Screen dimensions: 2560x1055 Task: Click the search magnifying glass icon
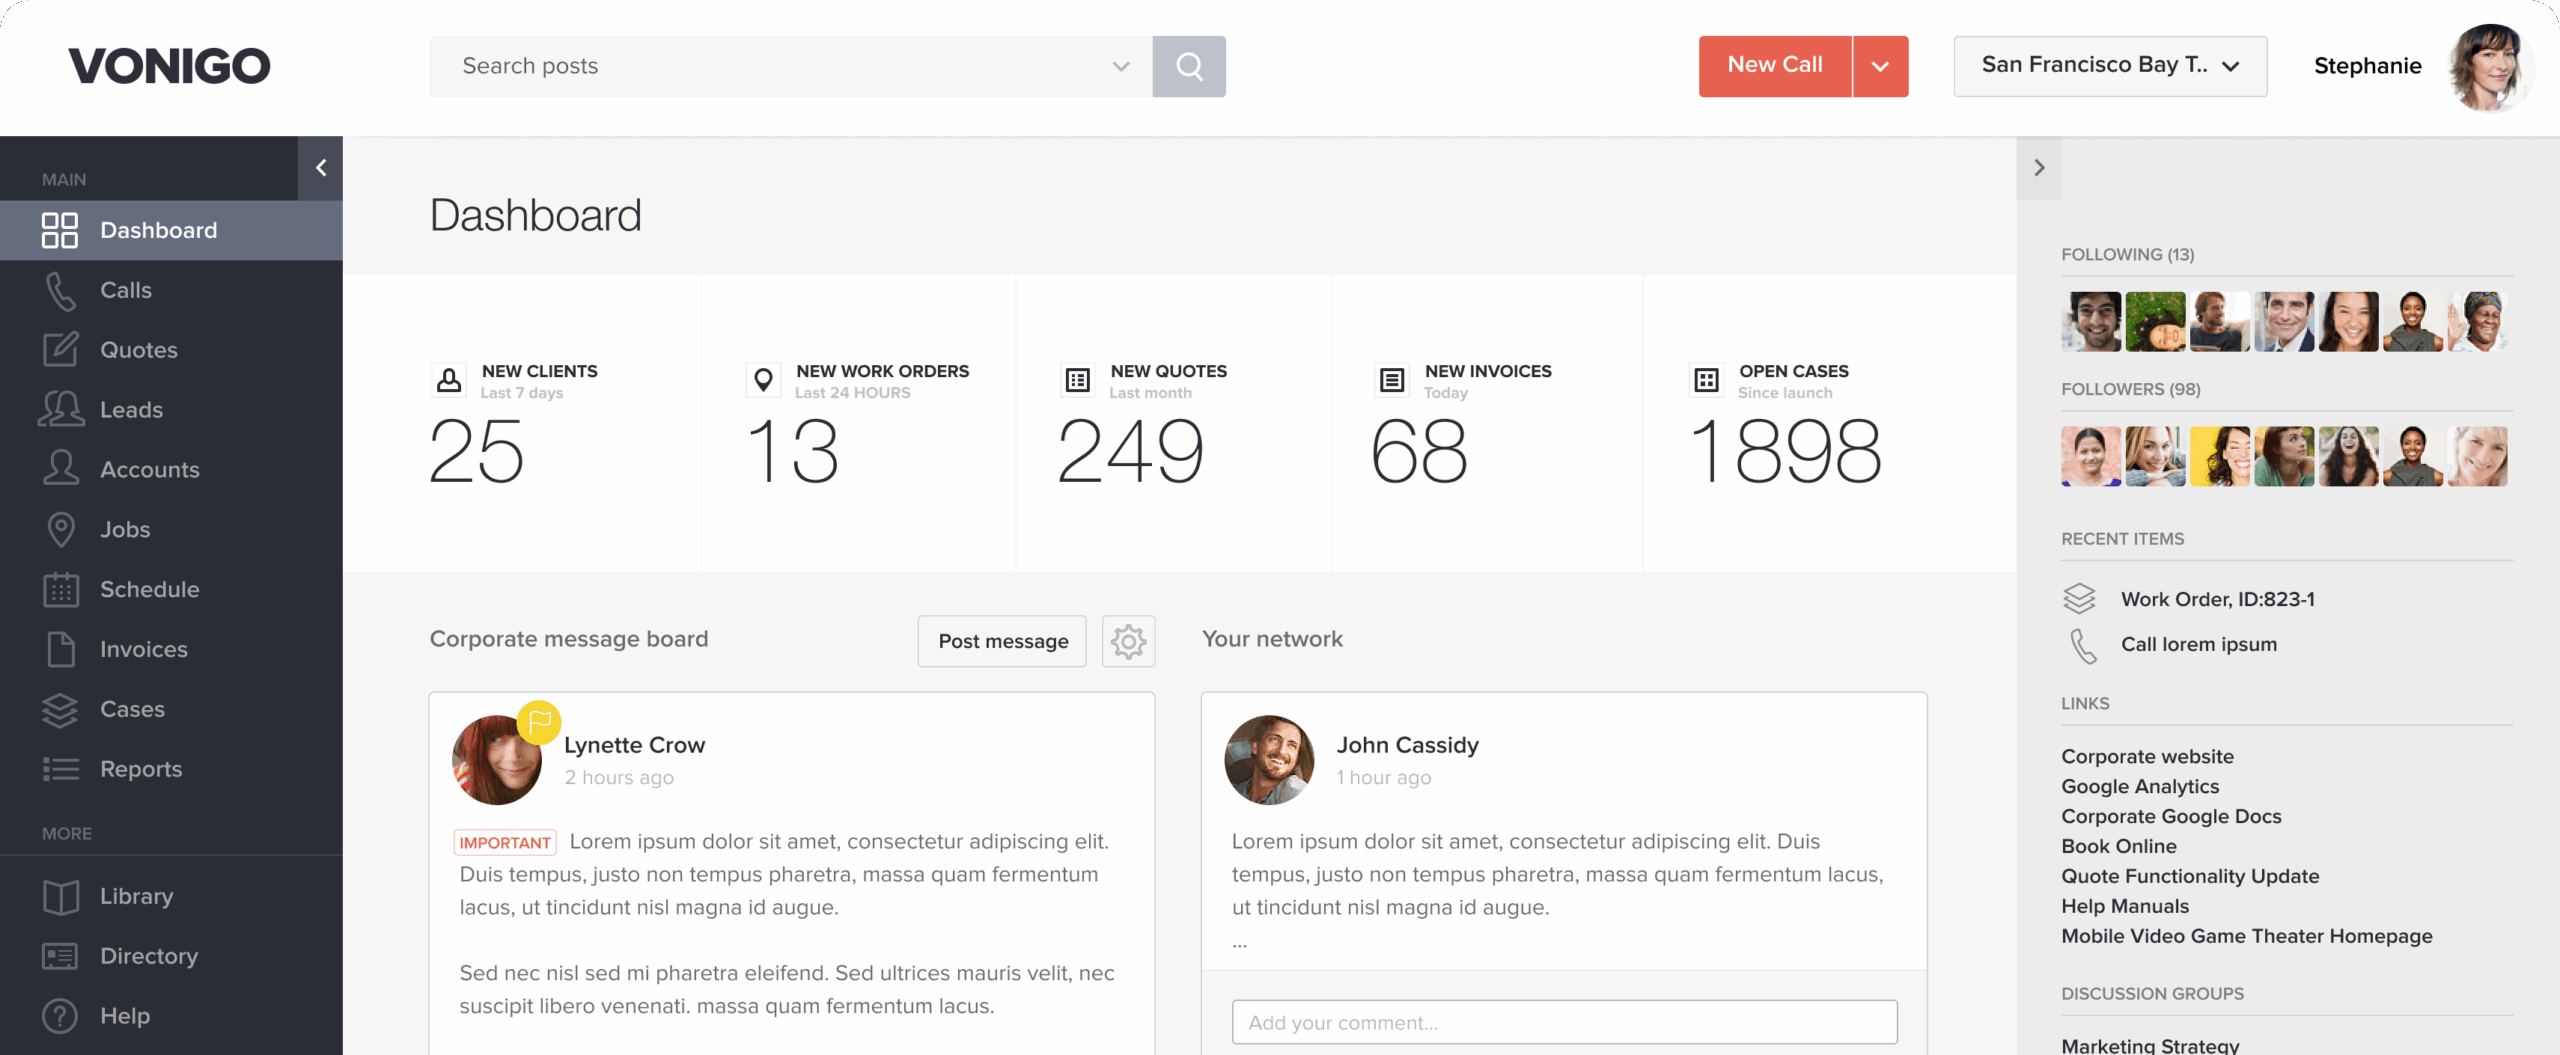(x=1189, y=66)
